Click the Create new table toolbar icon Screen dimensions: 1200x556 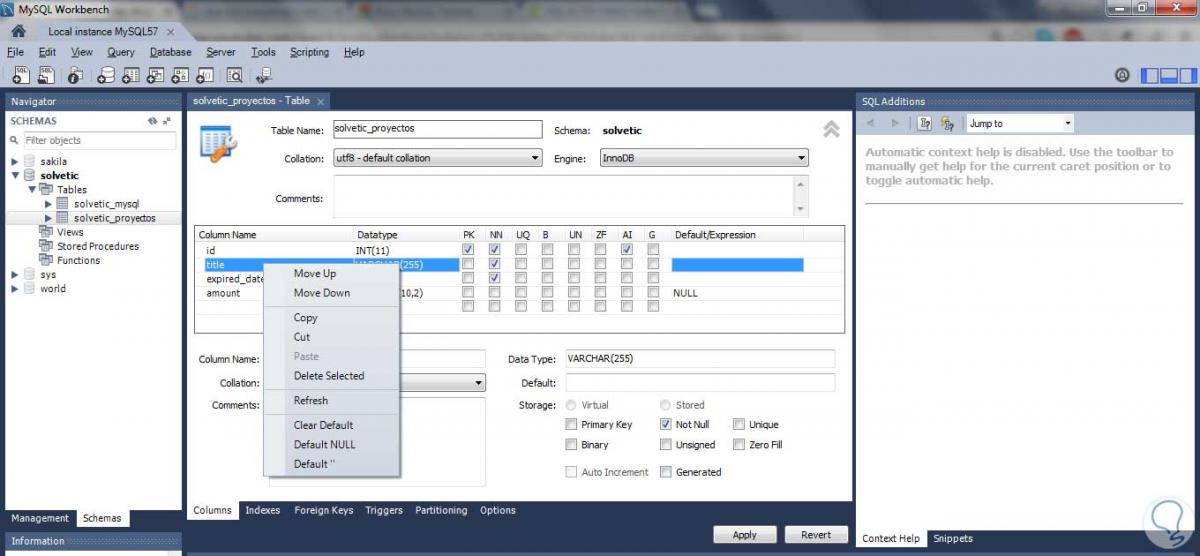tap(131, 75)
